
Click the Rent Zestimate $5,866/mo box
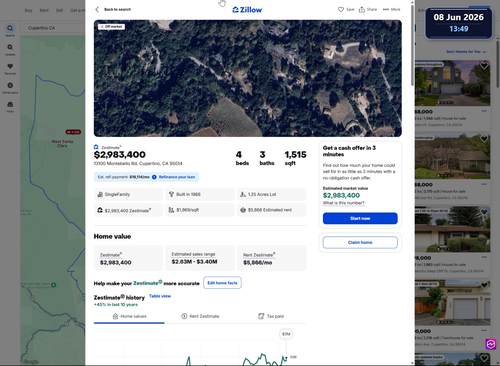pos(272,258)
